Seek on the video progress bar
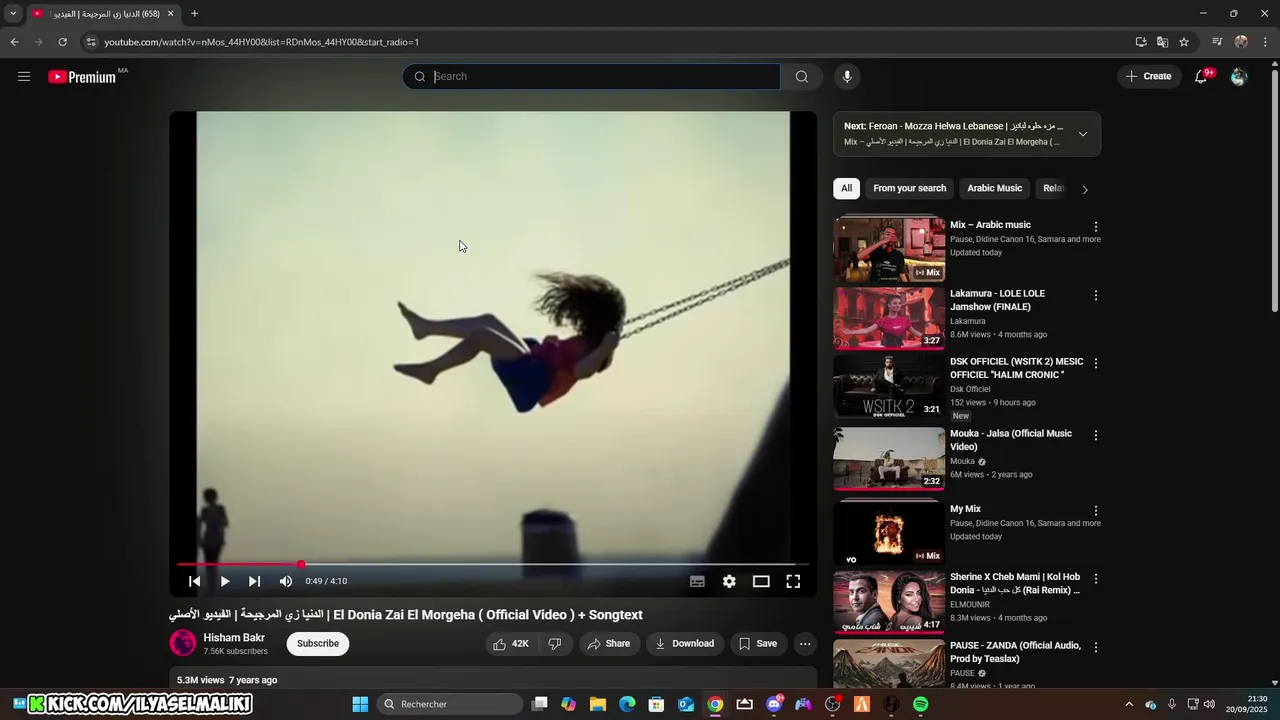The width and height of the screenshot is (1280, 720). coord(493,565)
